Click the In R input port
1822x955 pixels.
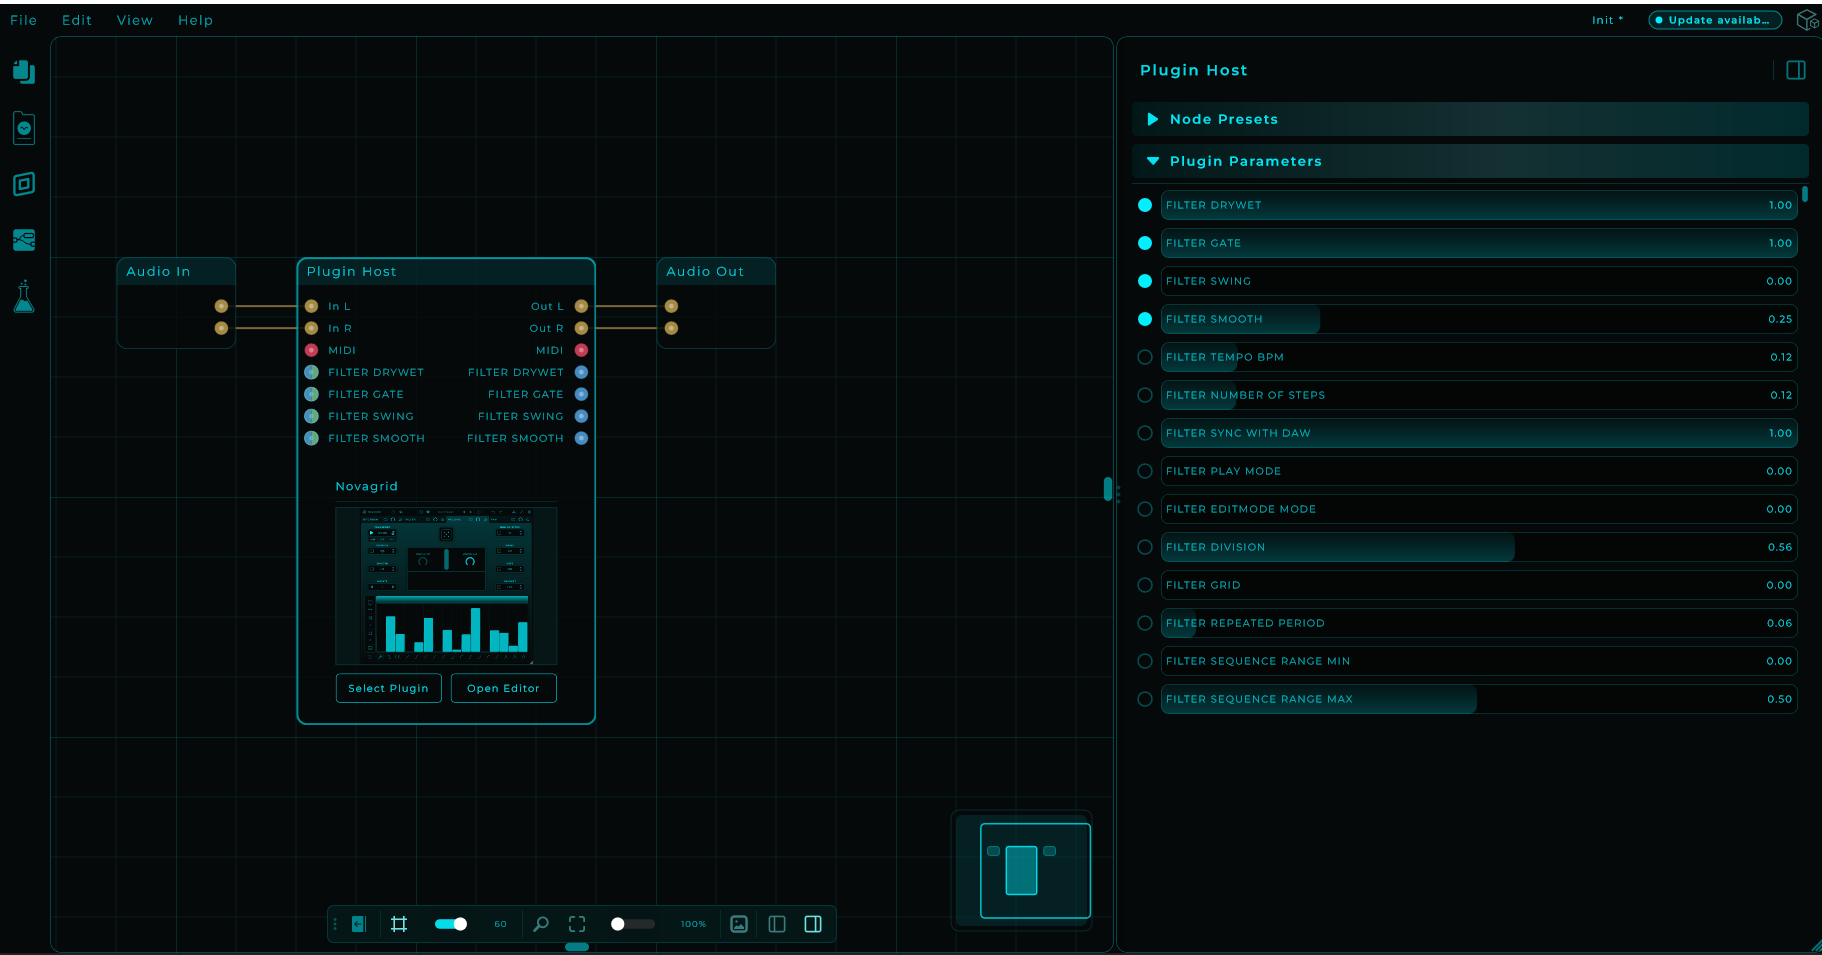[x=312, y=328]
